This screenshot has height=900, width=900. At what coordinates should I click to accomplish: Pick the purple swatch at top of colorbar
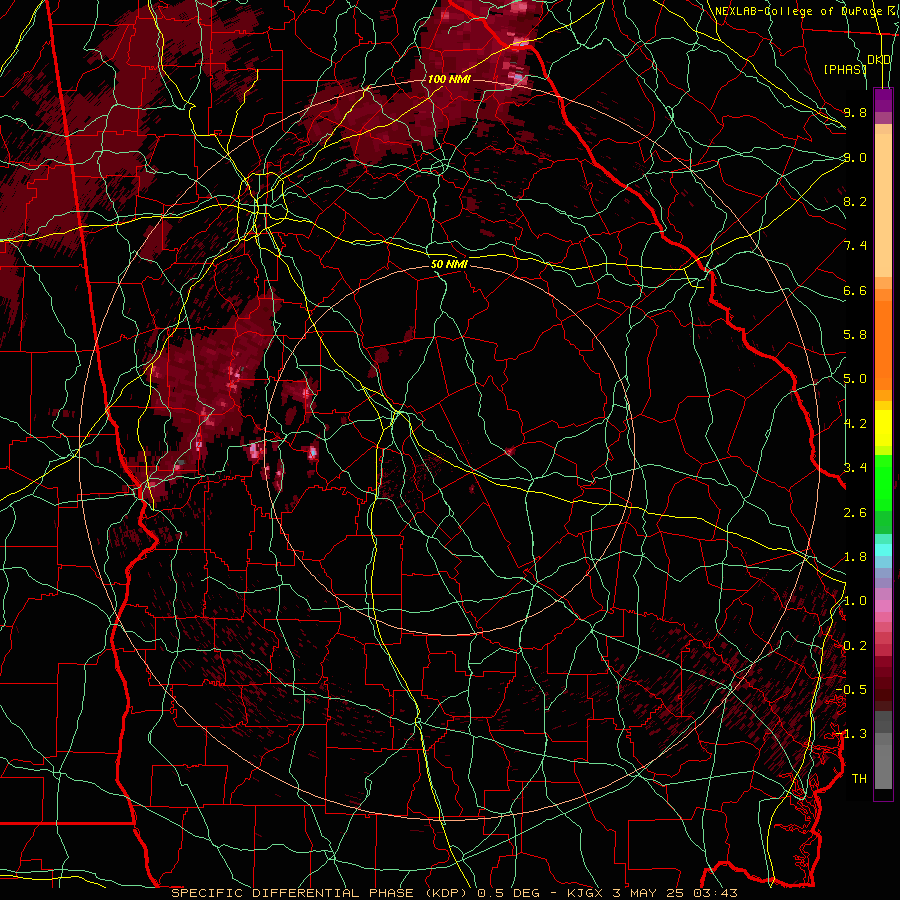pos(883,100)
